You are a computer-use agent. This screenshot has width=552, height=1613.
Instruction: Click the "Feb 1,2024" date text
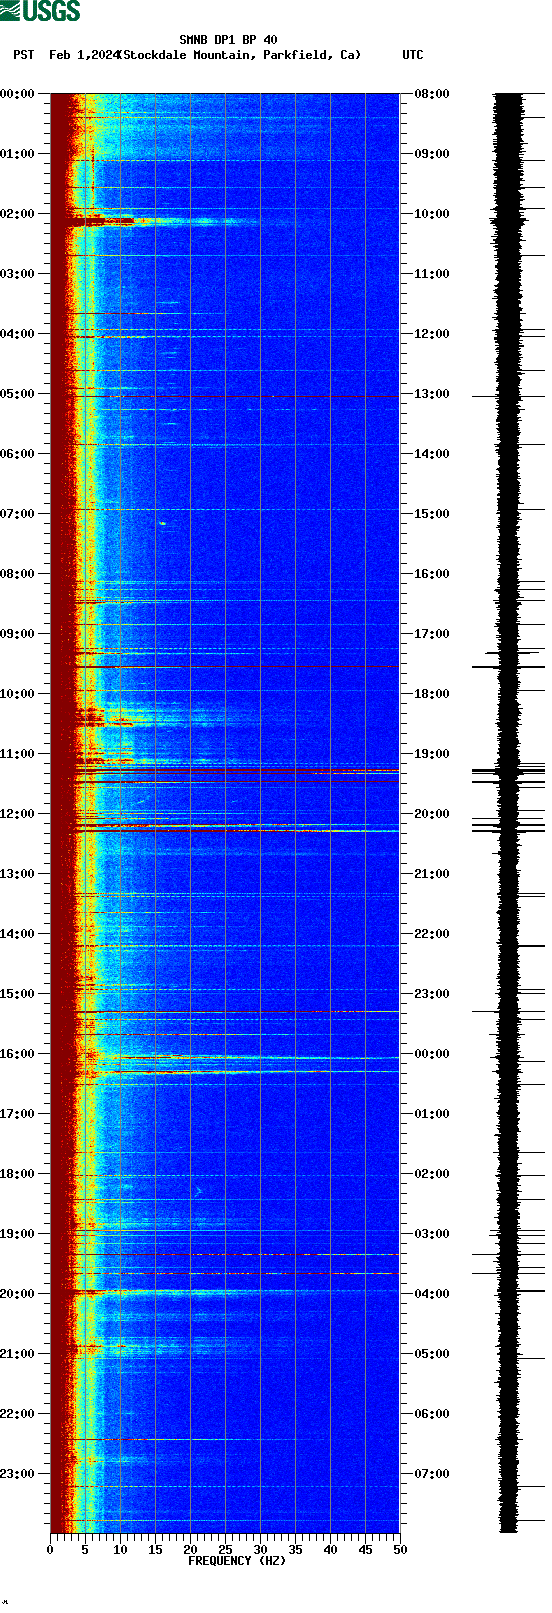[x=84, y=55]
